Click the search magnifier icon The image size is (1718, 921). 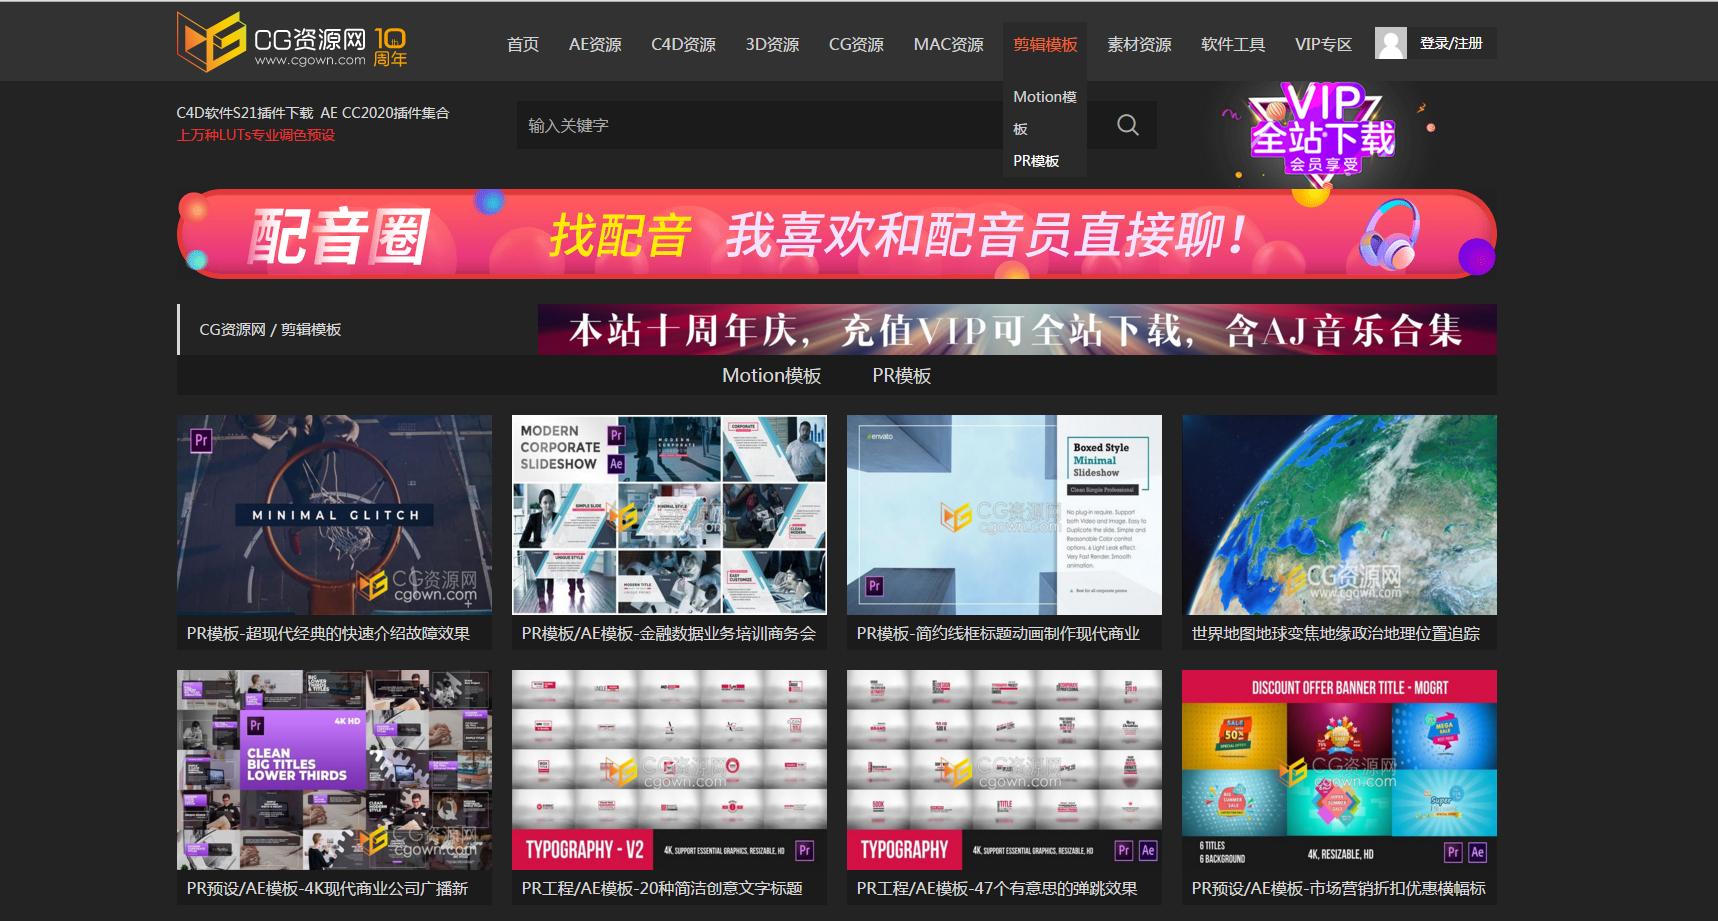tap(1128, 124)
